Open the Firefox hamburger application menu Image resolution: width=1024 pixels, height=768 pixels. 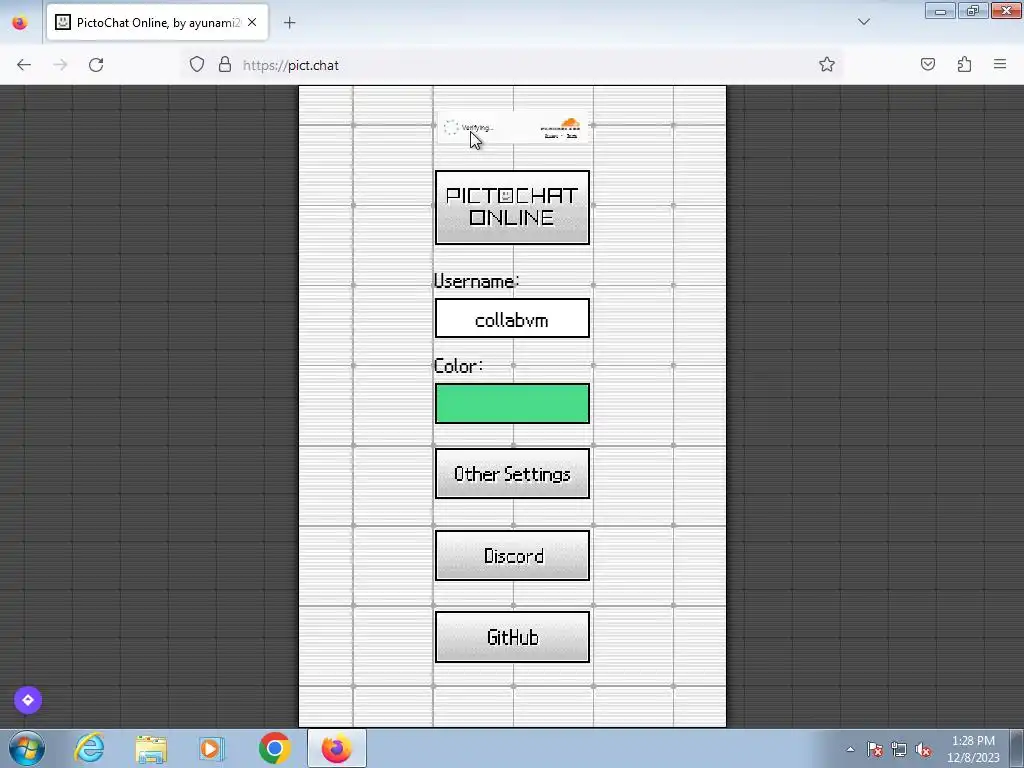coord(1000,64)
